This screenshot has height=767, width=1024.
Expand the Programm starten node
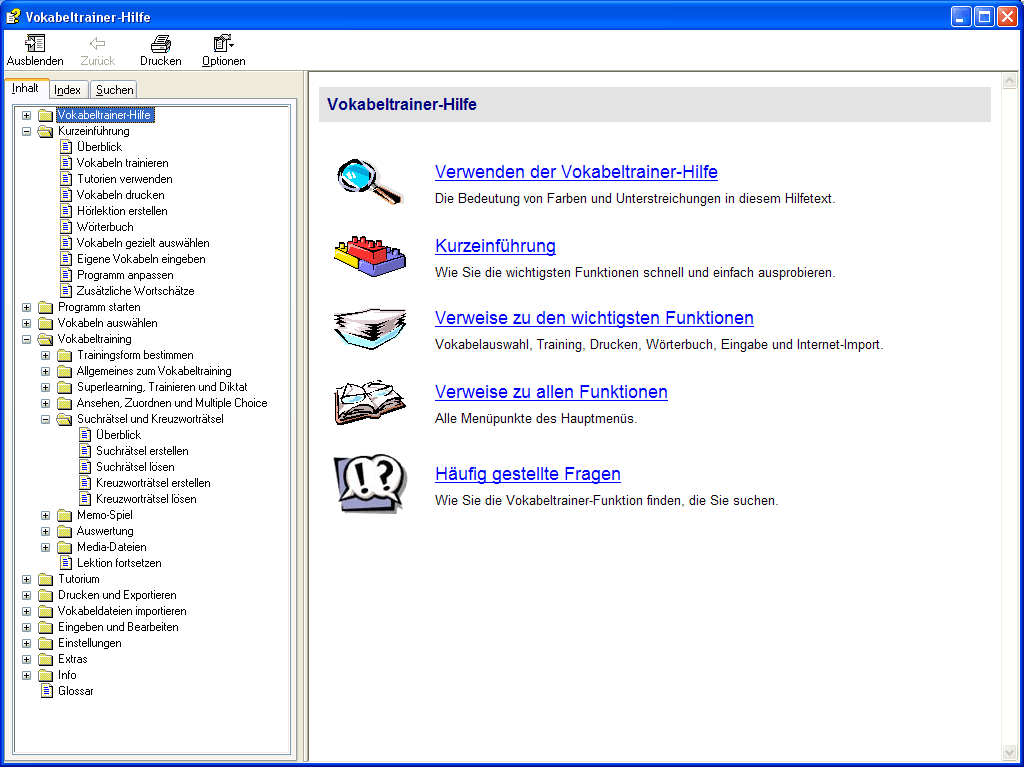click(x=26, y=307)
